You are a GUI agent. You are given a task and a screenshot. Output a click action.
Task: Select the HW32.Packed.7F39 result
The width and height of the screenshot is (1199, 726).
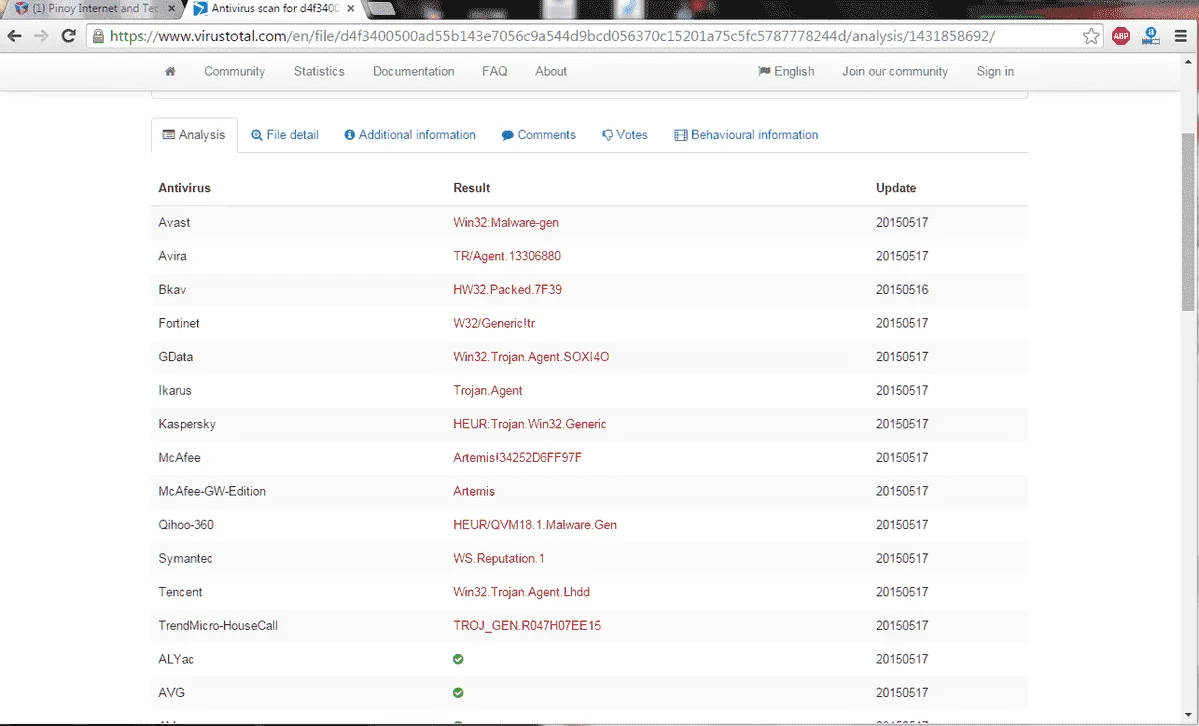point(507,290)
